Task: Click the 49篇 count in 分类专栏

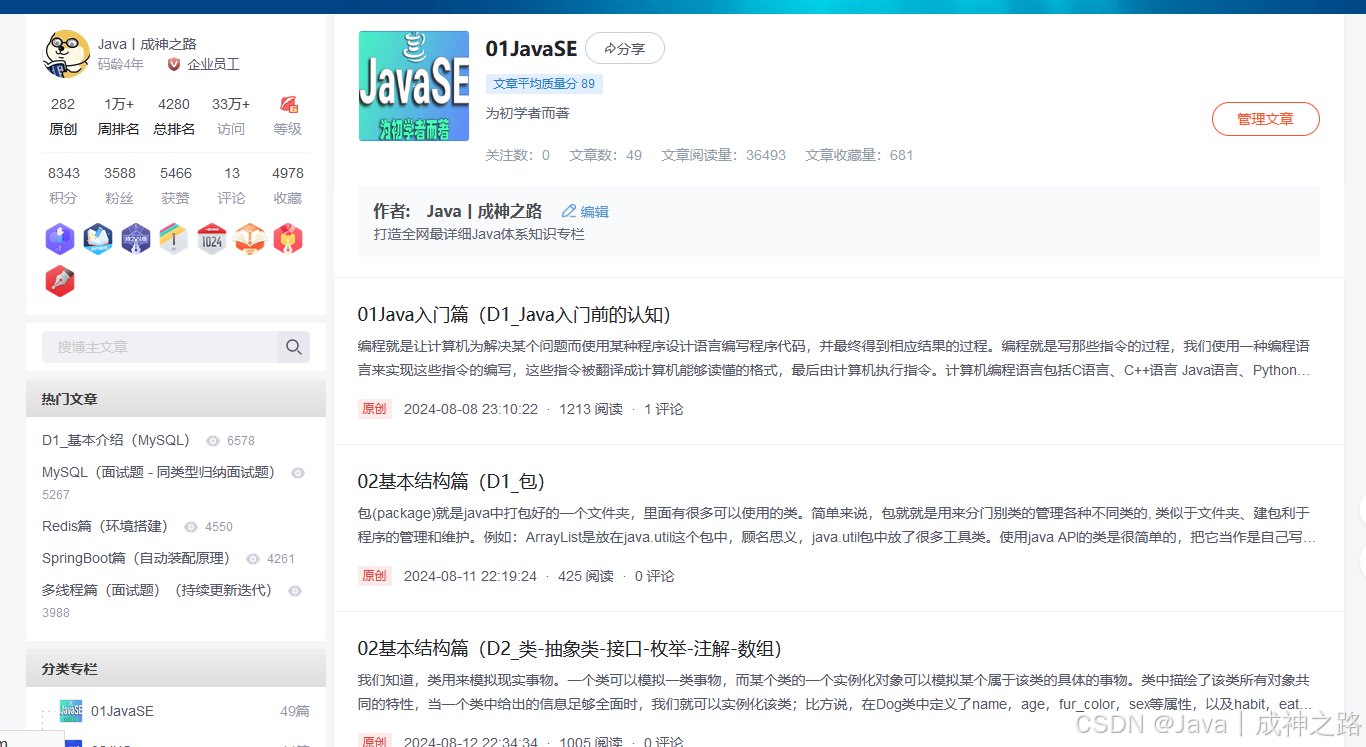Action: click(x=295, y=711)
